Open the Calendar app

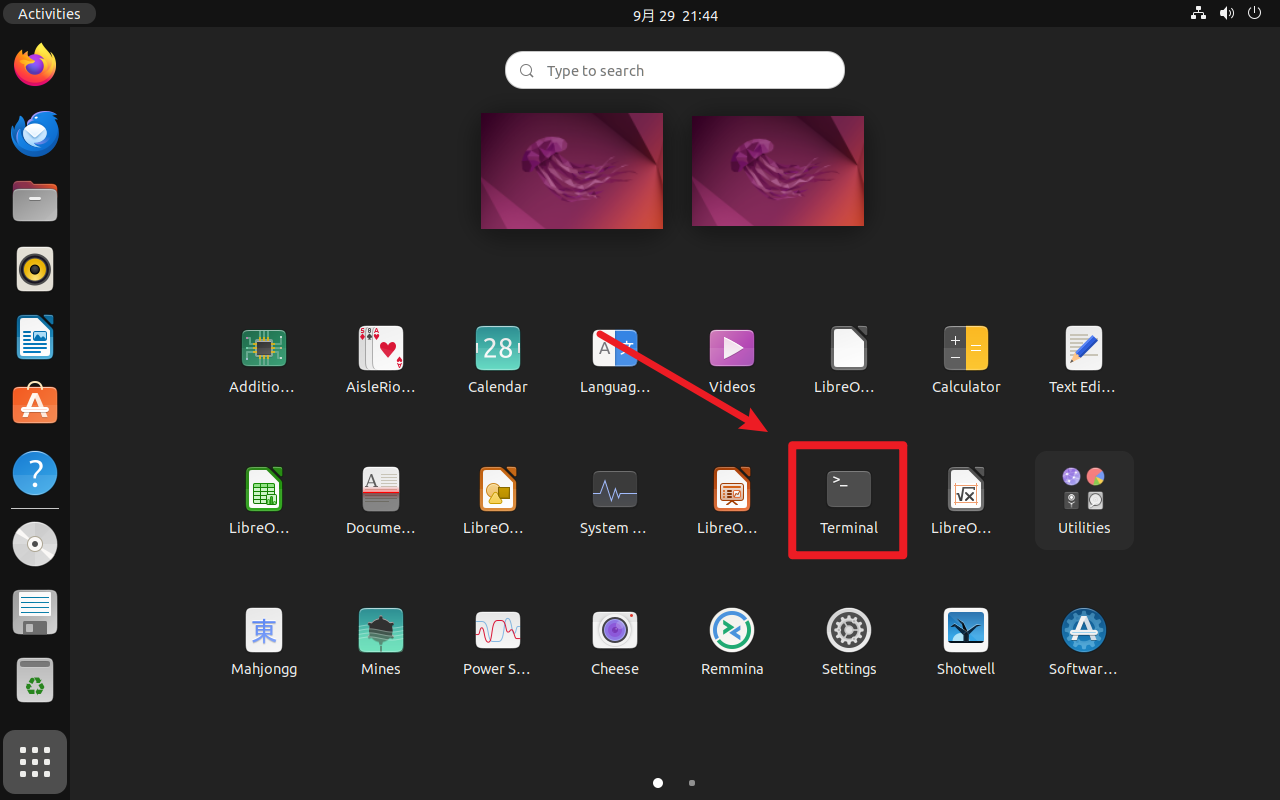pyautogui.click(x=498, y=348)
